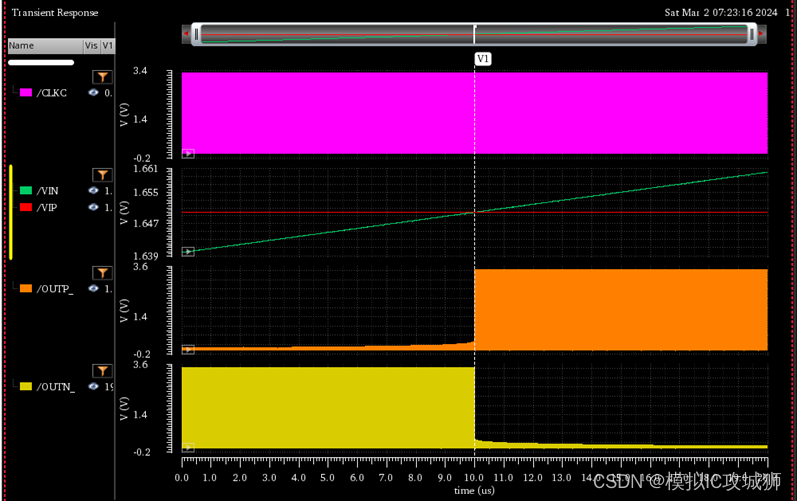
Task: Click the Vis column header
Action: pos(91,46)
